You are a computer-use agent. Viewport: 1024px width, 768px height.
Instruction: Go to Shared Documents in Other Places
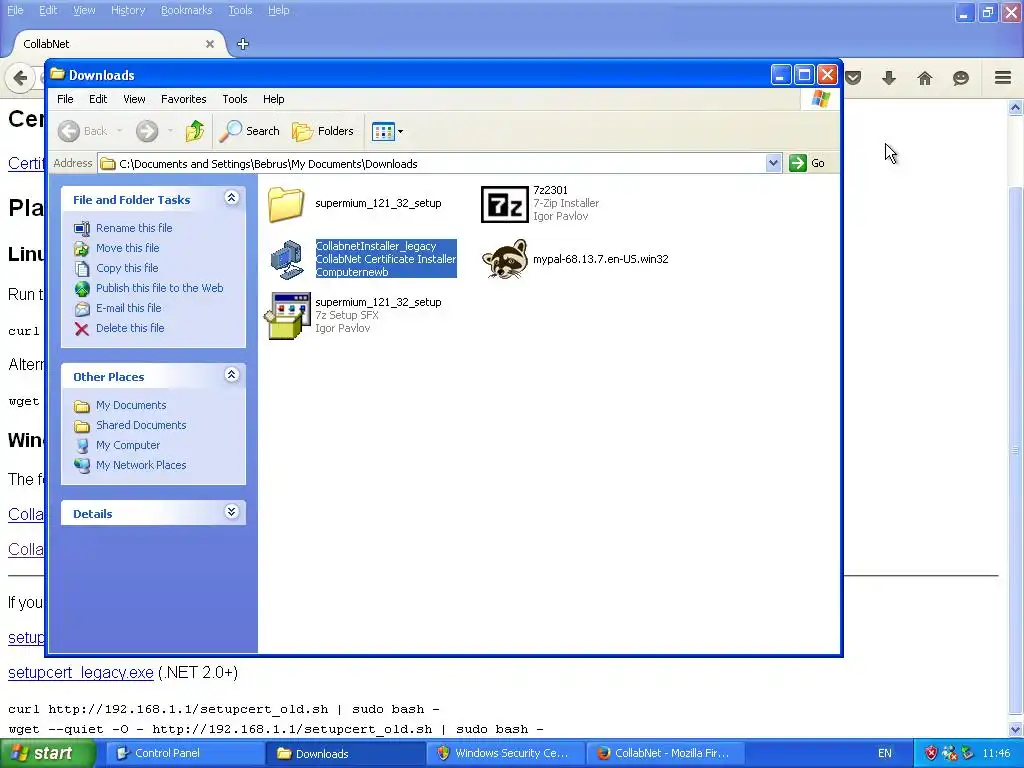[x=141, y=425]
